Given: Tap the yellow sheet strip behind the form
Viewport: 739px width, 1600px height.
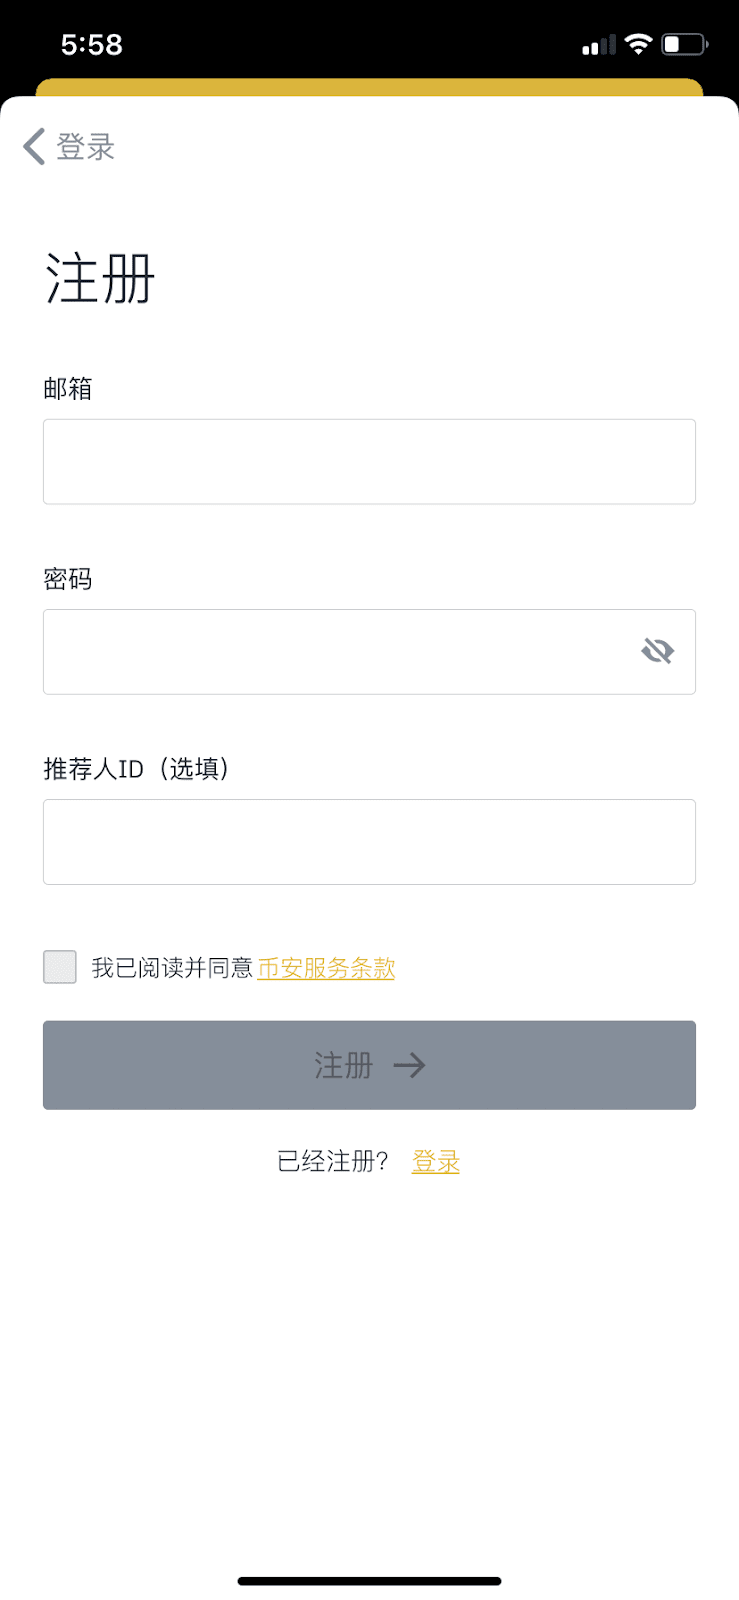Looking at the screenshot, I should pyautogui.click(x=369, y=87).
